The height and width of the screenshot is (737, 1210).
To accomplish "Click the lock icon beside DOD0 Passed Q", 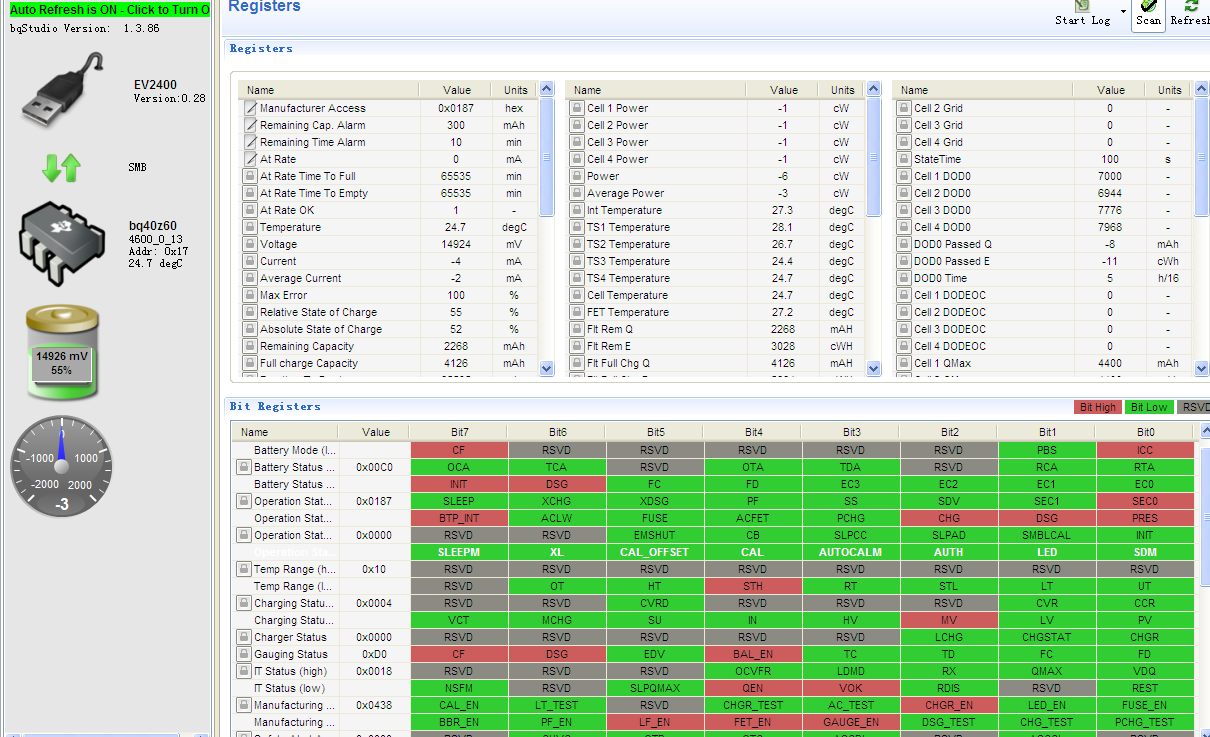I will (x=904, y=244).
